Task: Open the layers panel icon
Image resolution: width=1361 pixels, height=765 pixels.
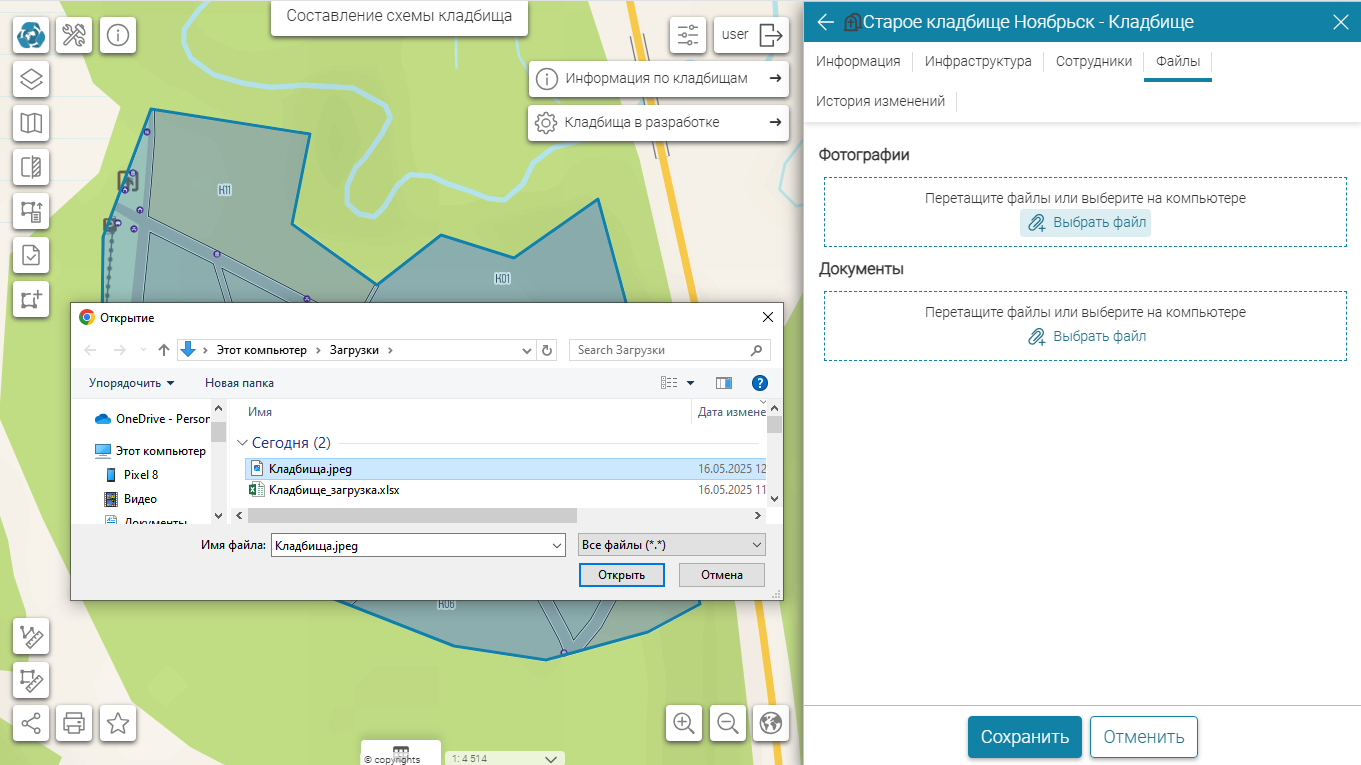Action: (x=31, y=79)
